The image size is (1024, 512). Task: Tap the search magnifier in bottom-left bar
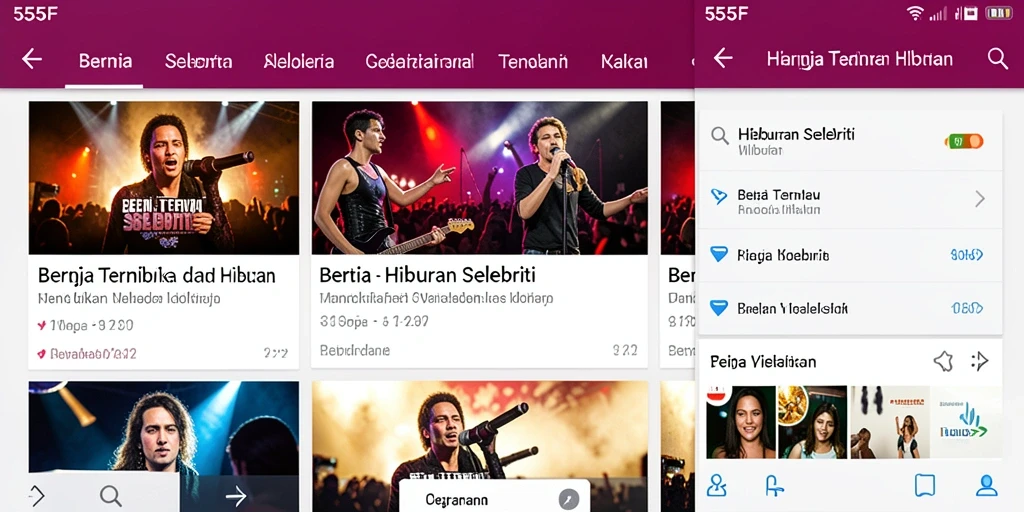(x=110, y=496)
